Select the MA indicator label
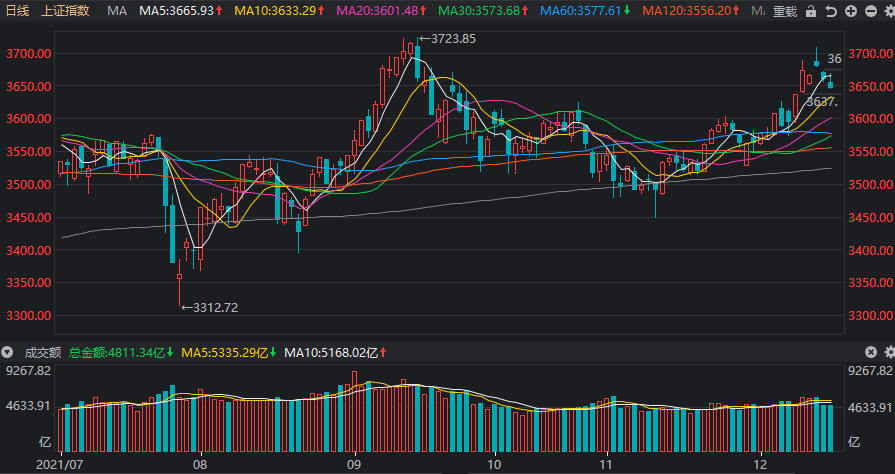Image resolution: width=895 pixels, height=474 pixels. click(116, 11)
